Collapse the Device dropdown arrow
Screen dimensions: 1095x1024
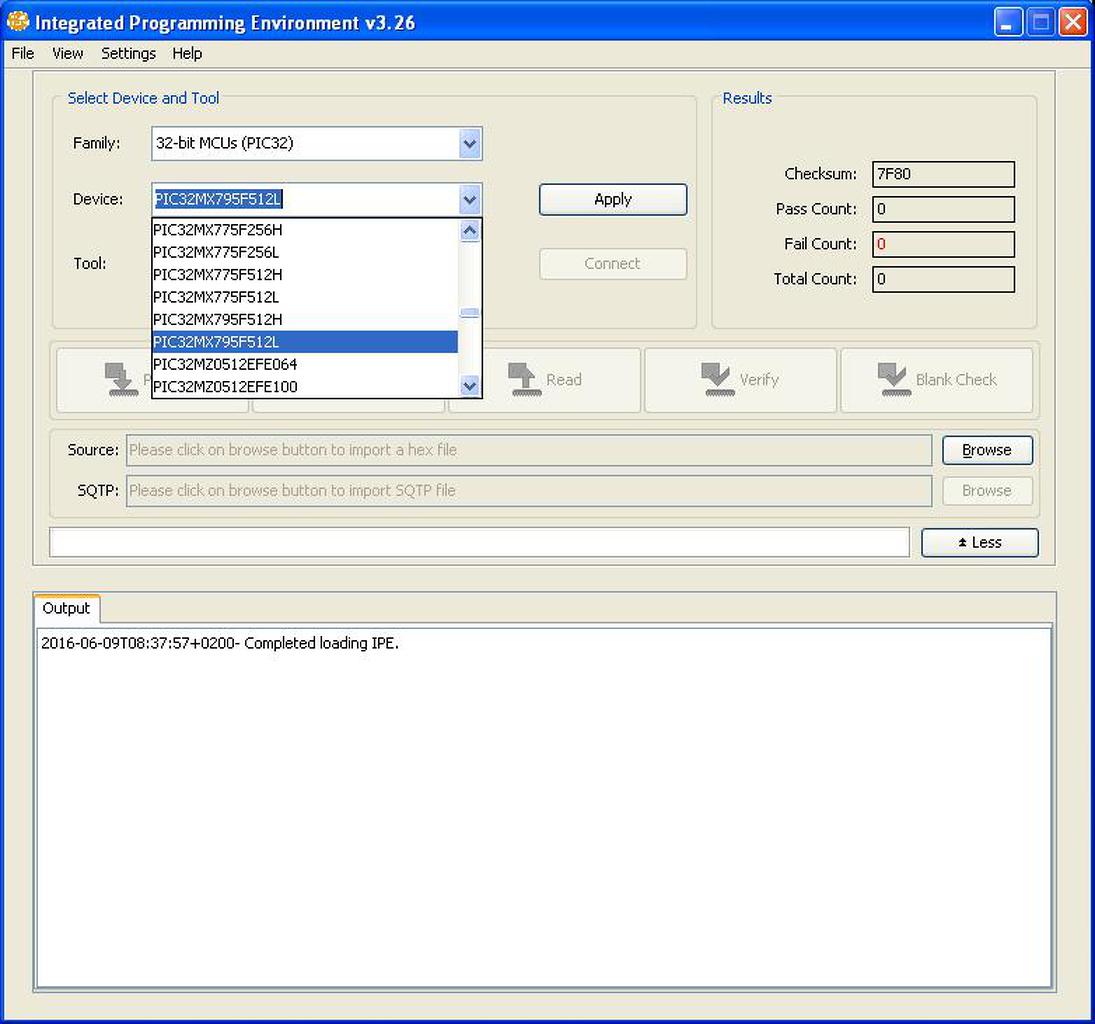pos(470,200)
